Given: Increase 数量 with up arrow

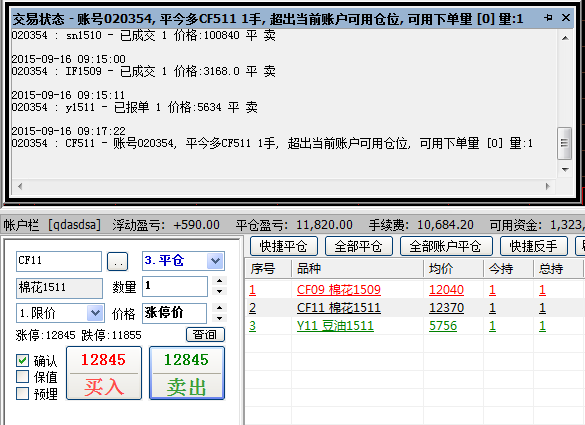Looking at the screenshot, I should click(x=219, y=281).
